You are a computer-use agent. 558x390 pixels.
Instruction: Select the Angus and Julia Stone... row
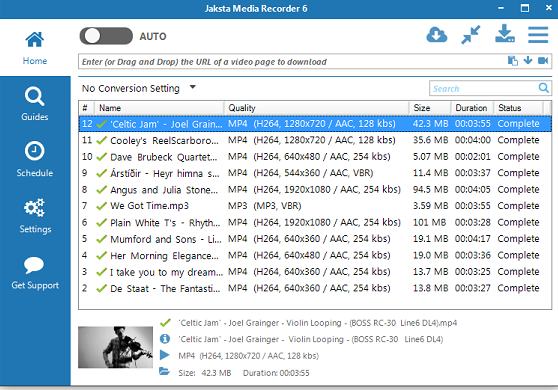pyautogui.click(x=315, y=189)
